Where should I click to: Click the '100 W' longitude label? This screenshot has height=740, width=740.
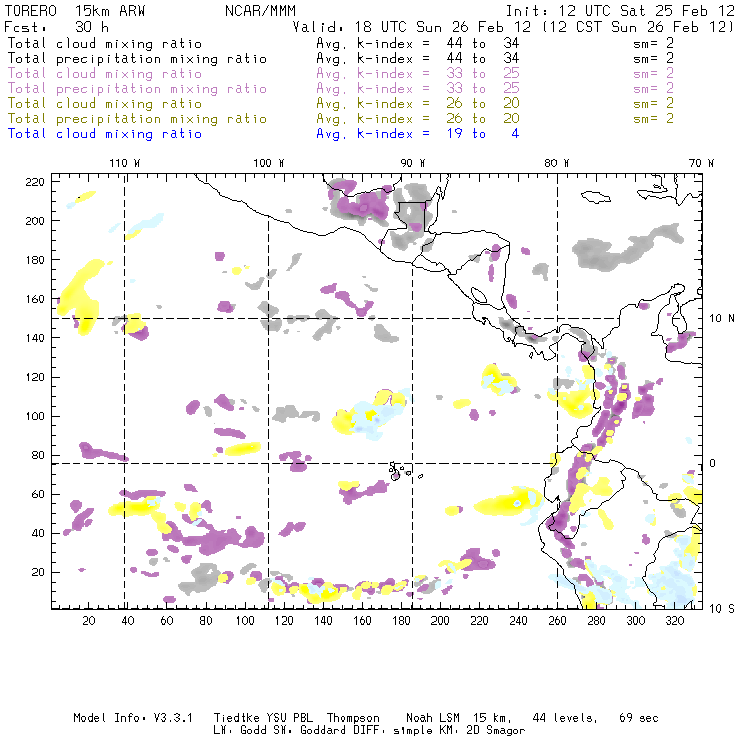[269, 163]
